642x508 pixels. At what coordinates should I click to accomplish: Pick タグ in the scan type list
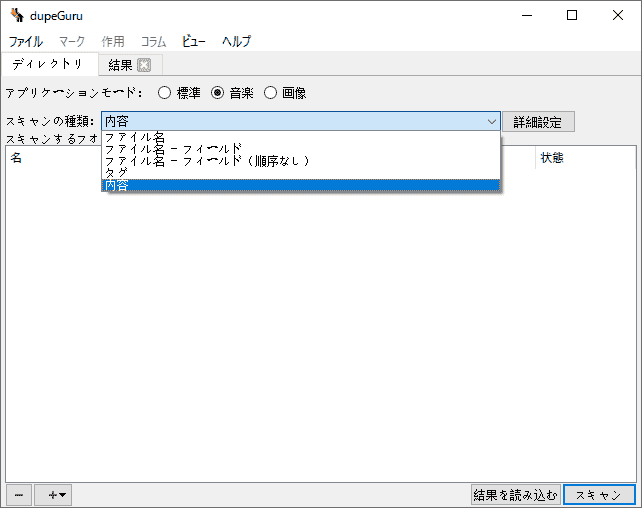116,173
